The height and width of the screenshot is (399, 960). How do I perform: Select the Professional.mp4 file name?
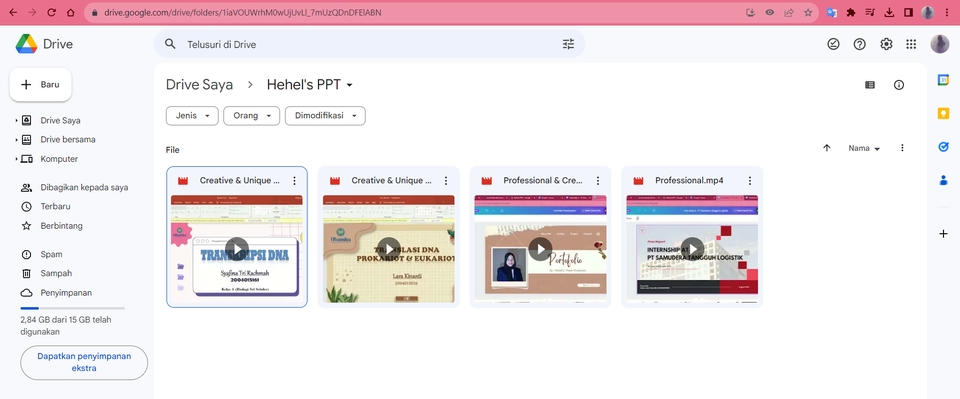point(689,181)
